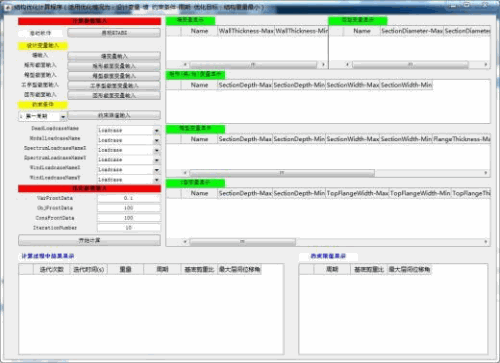Click the constraint limit input button beside dropdown

coord(114,115)
